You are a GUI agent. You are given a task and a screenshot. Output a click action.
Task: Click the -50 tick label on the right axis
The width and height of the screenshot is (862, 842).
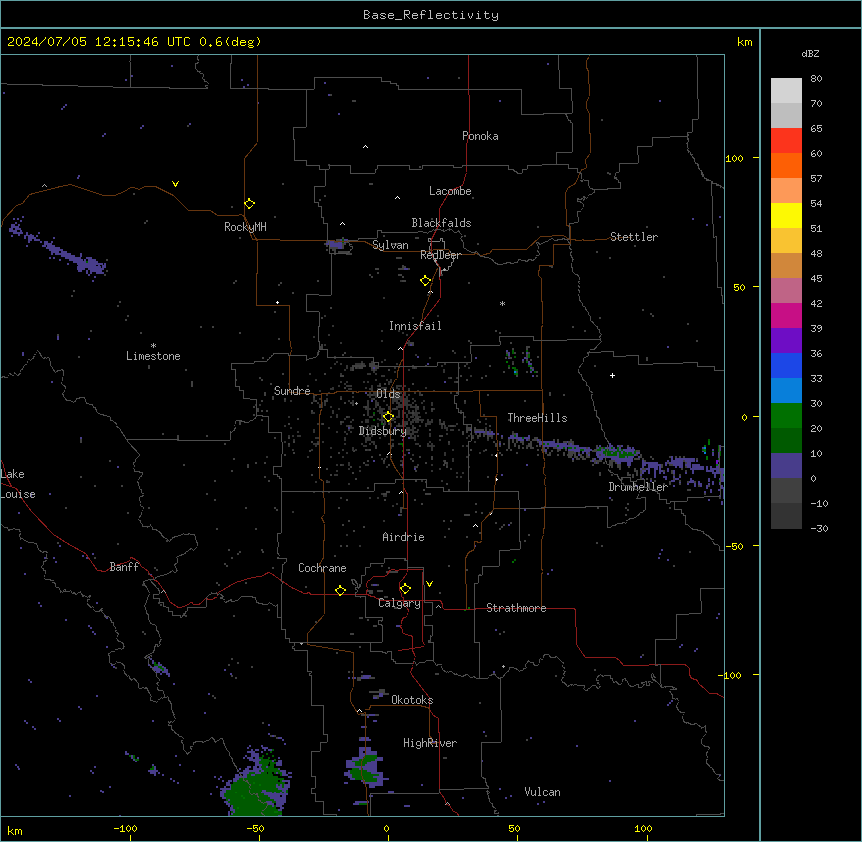coord(734,546)
